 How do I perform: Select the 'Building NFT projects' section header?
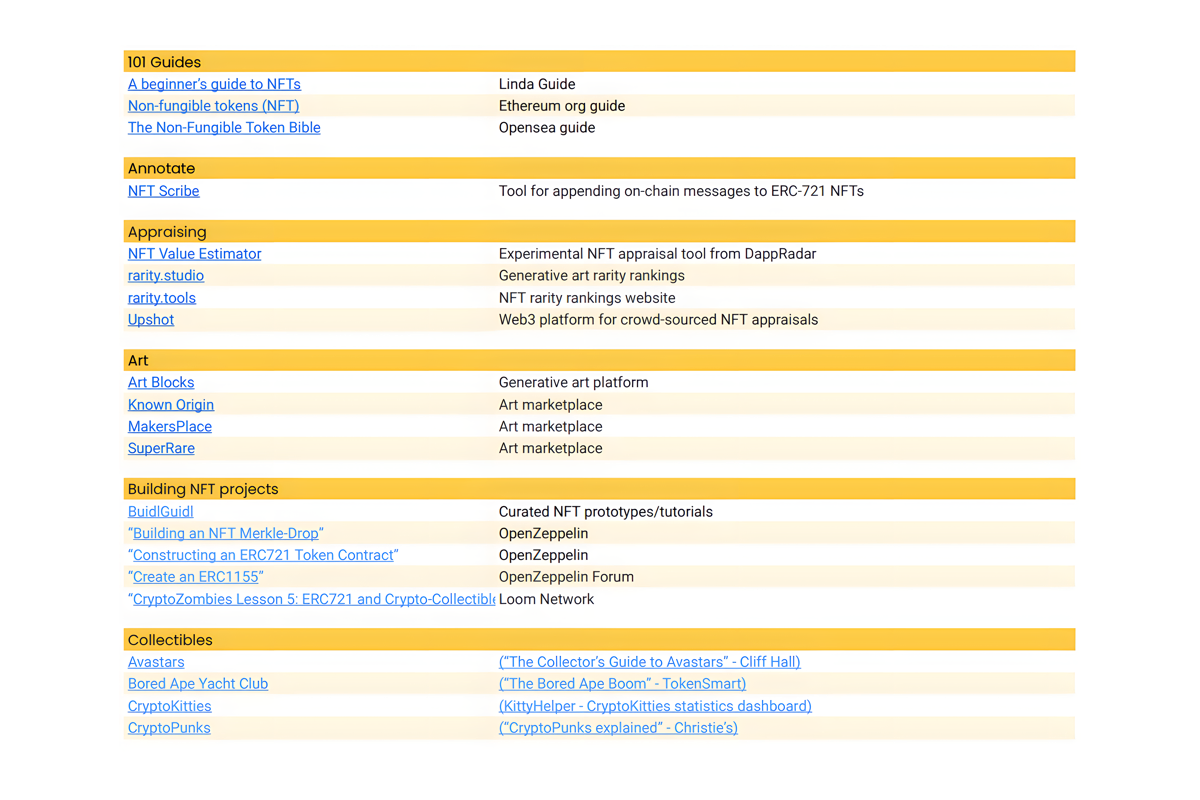point(203,489)
